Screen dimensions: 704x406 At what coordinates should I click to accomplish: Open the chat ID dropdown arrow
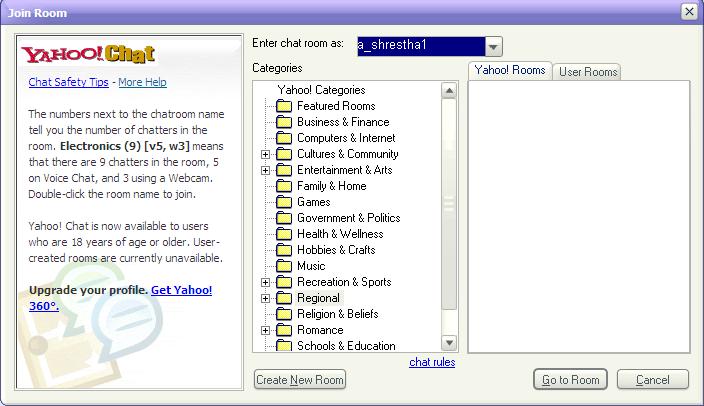[493, 47]
